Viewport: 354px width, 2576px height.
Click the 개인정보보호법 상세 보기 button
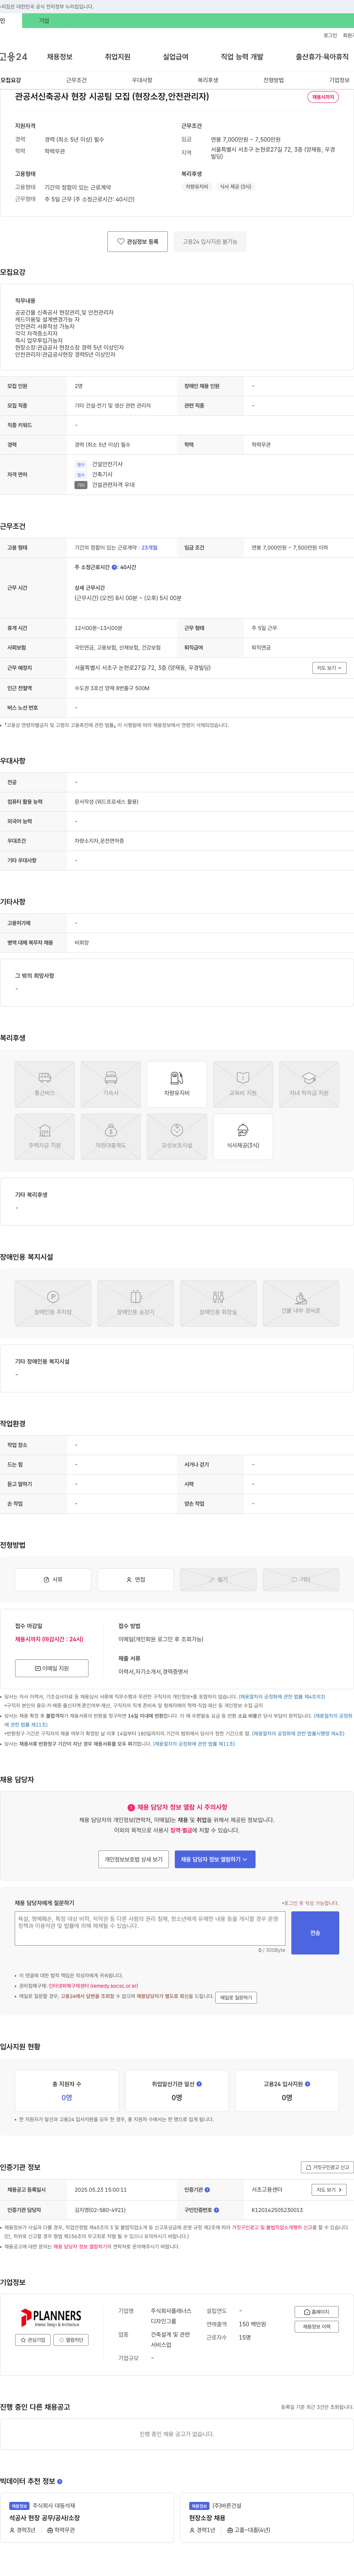(134, 1859)
